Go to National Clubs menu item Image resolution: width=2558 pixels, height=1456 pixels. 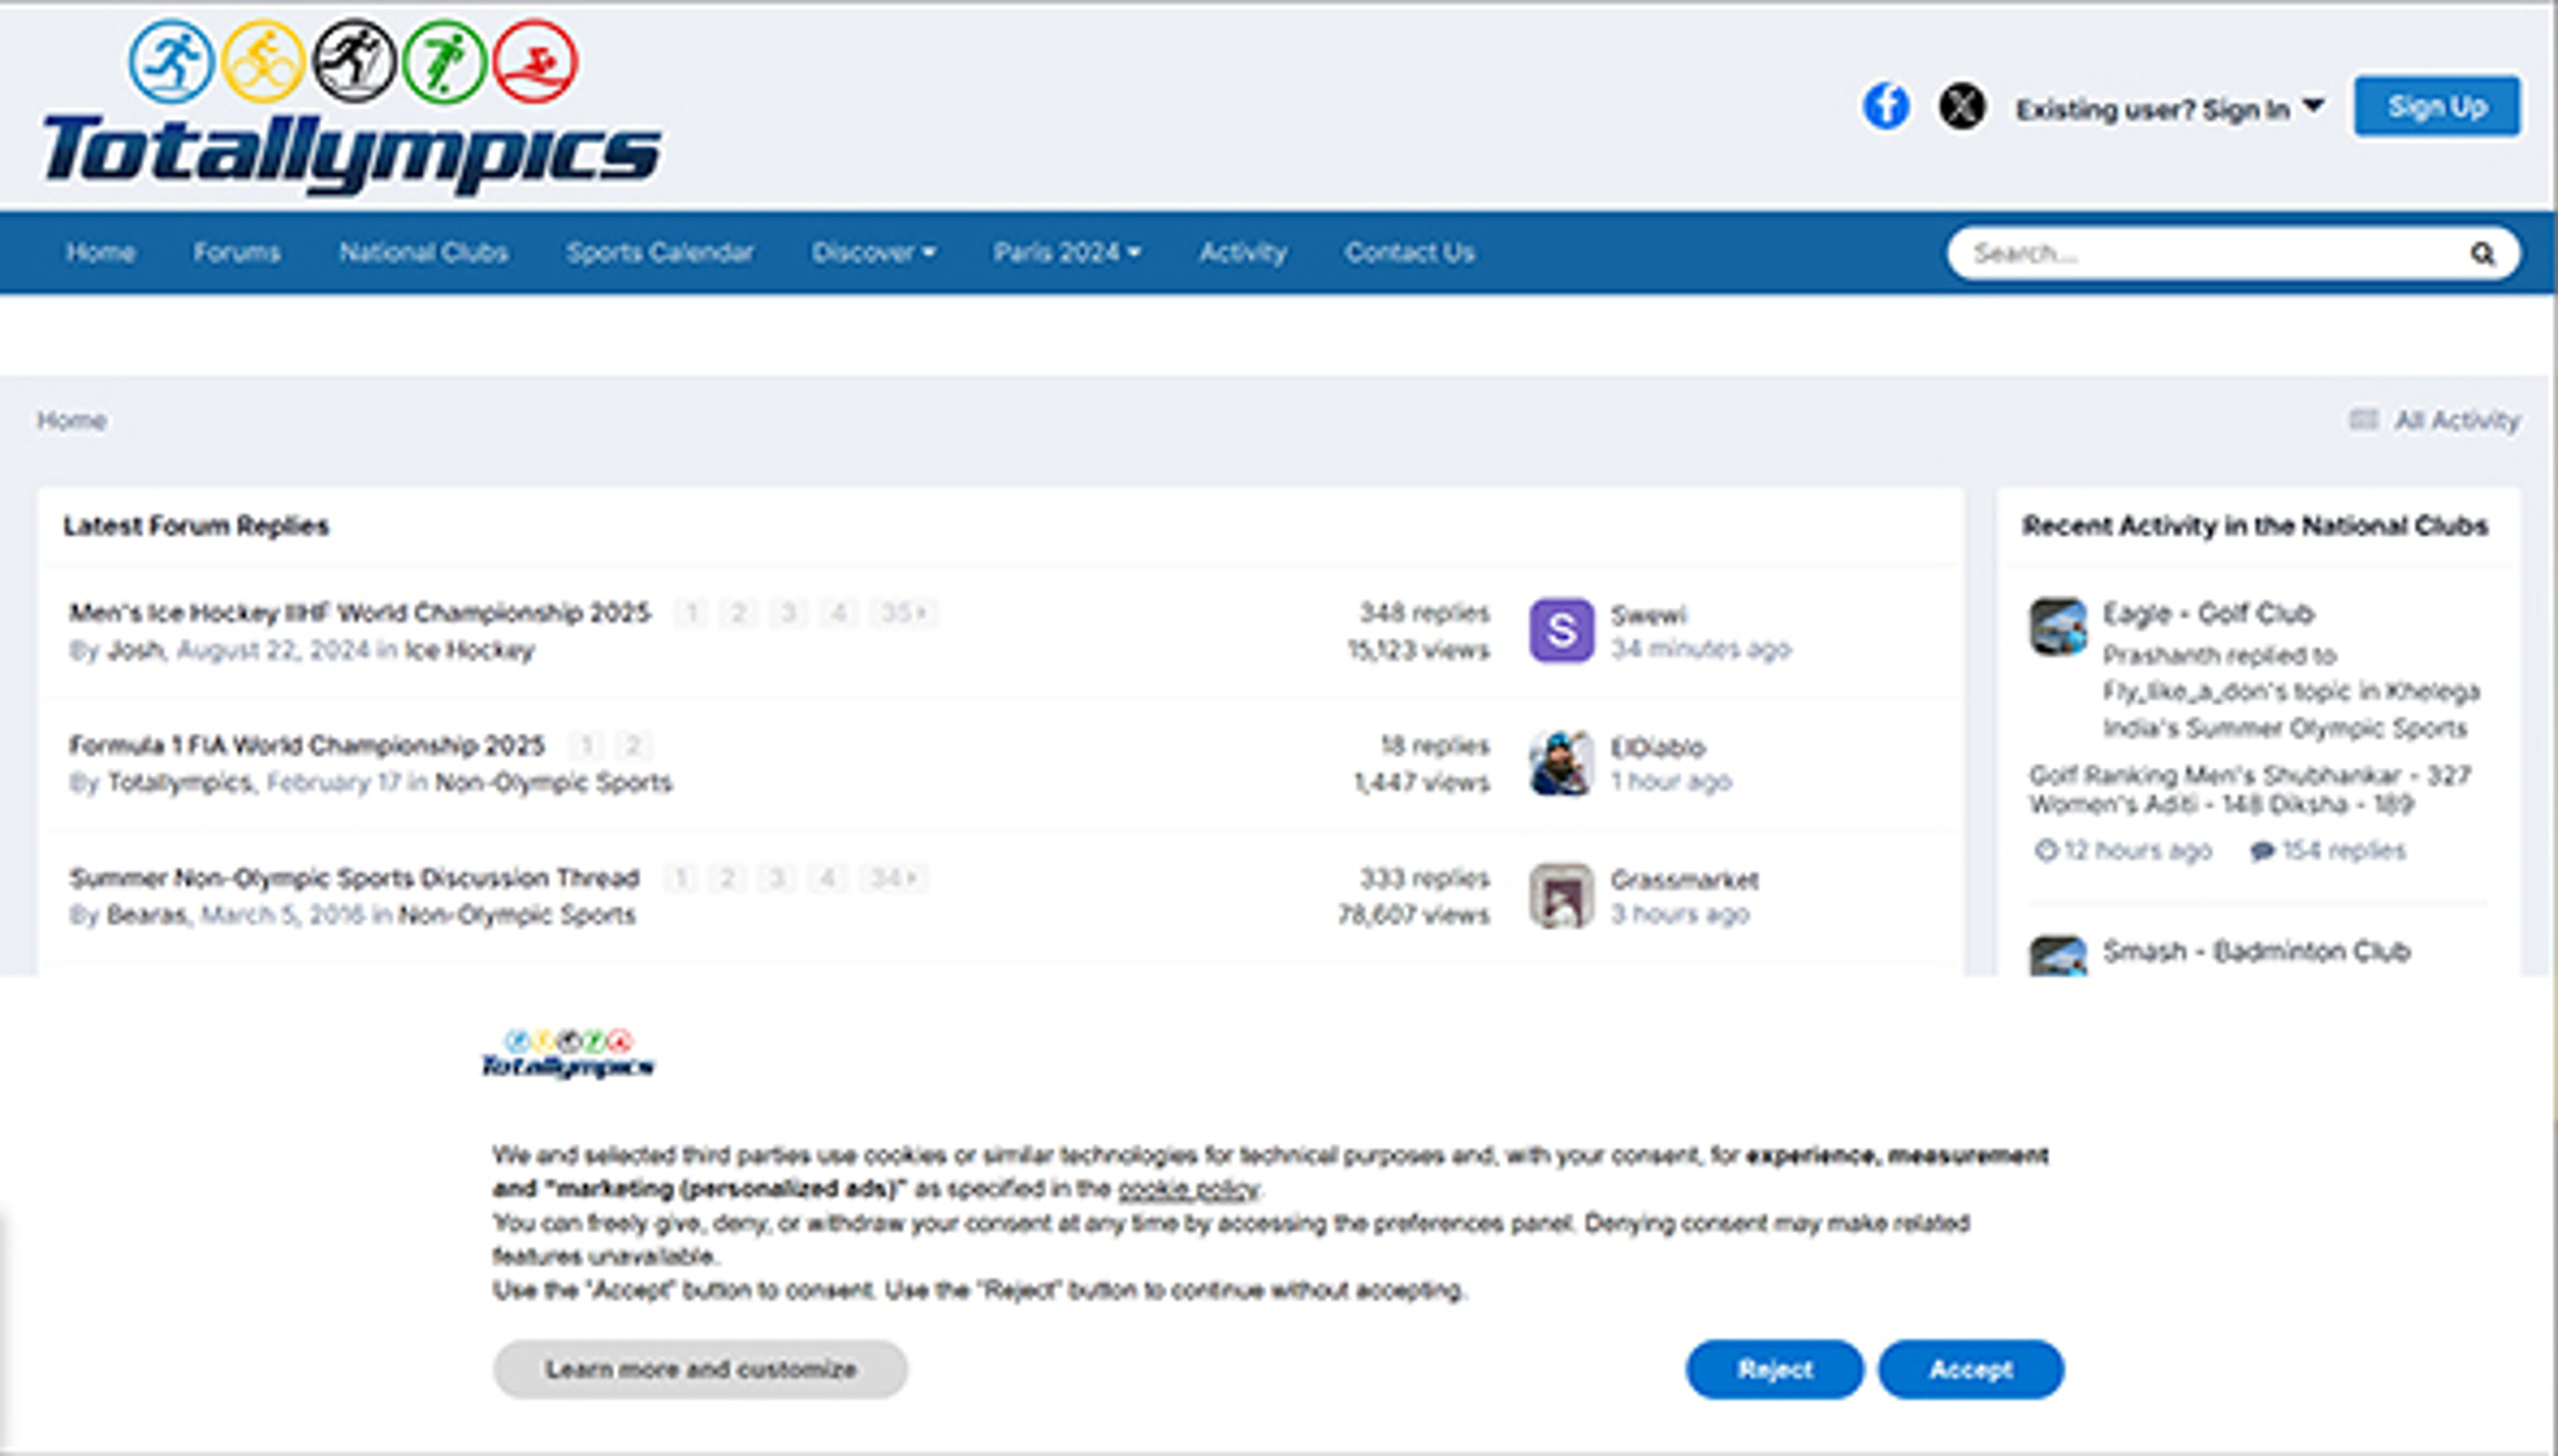[x=423, y=252]
